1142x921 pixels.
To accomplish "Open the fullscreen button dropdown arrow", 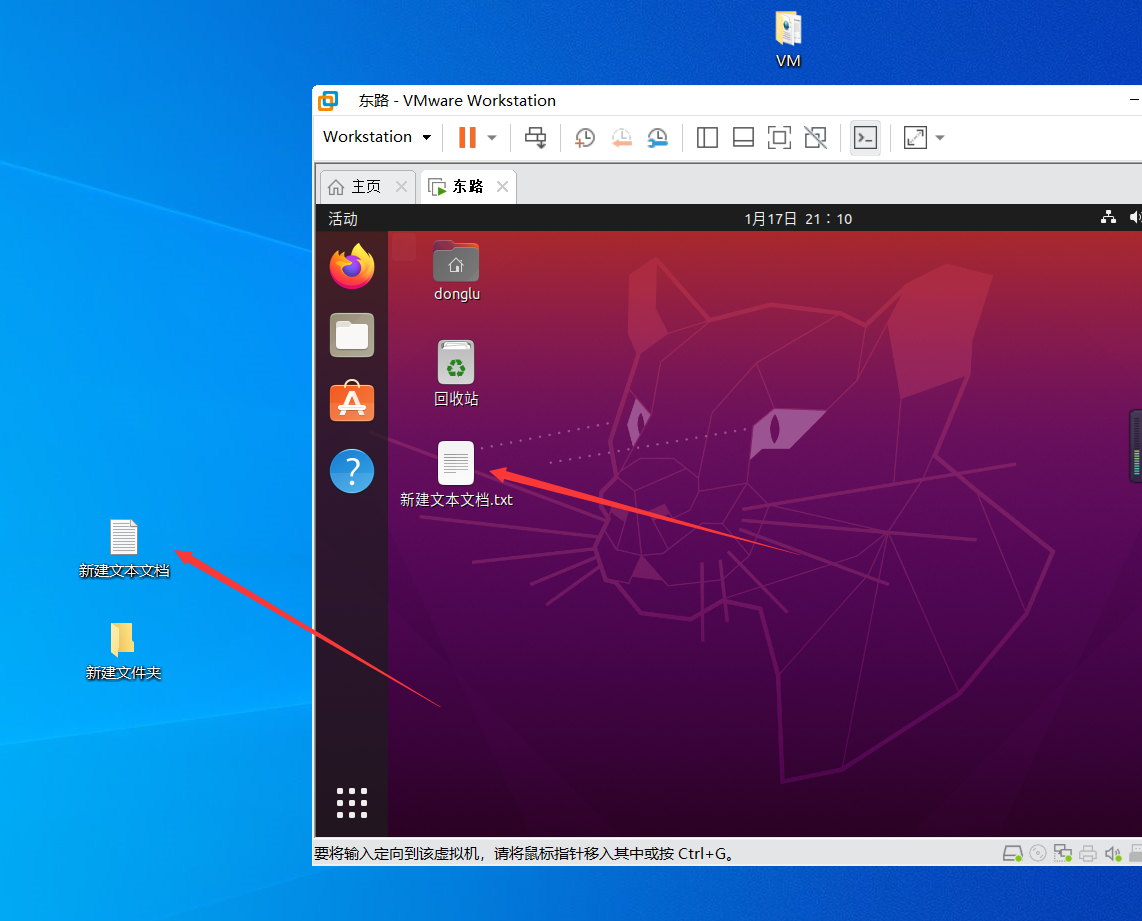I will point(938,137).
